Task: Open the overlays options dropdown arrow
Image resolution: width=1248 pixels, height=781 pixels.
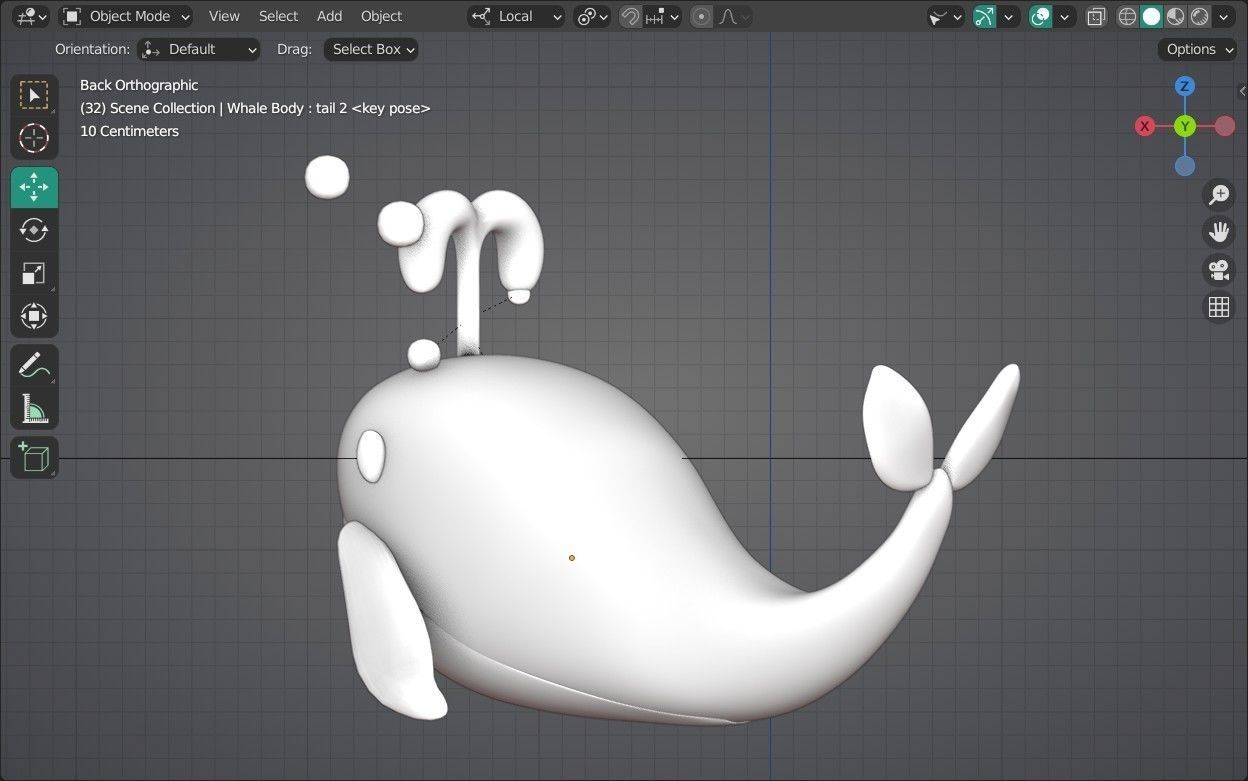Action: click(1065, 16)
